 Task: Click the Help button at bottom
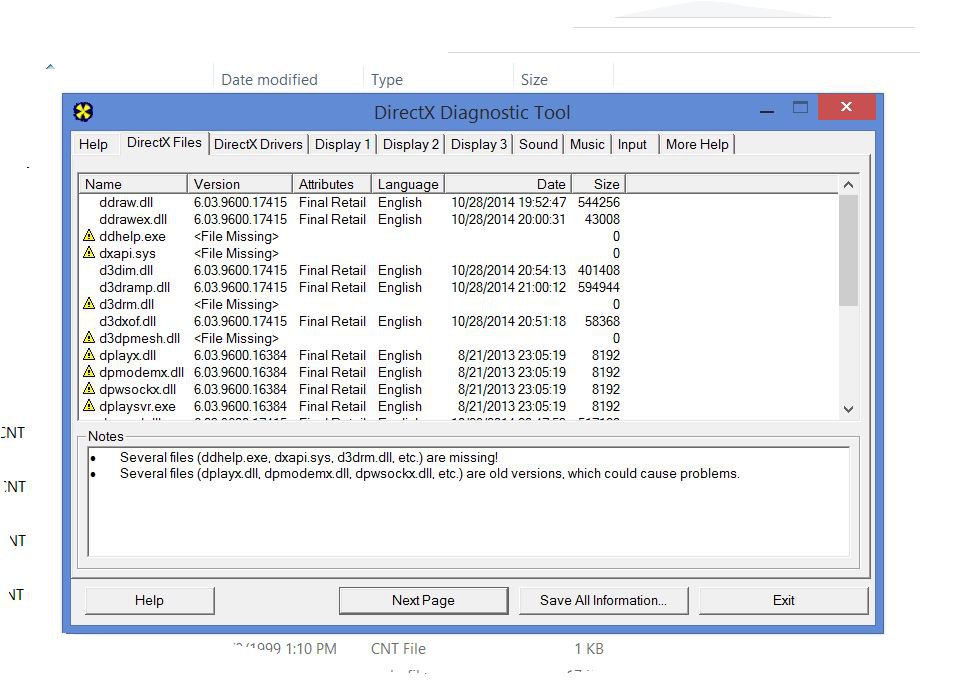(149, 601)
